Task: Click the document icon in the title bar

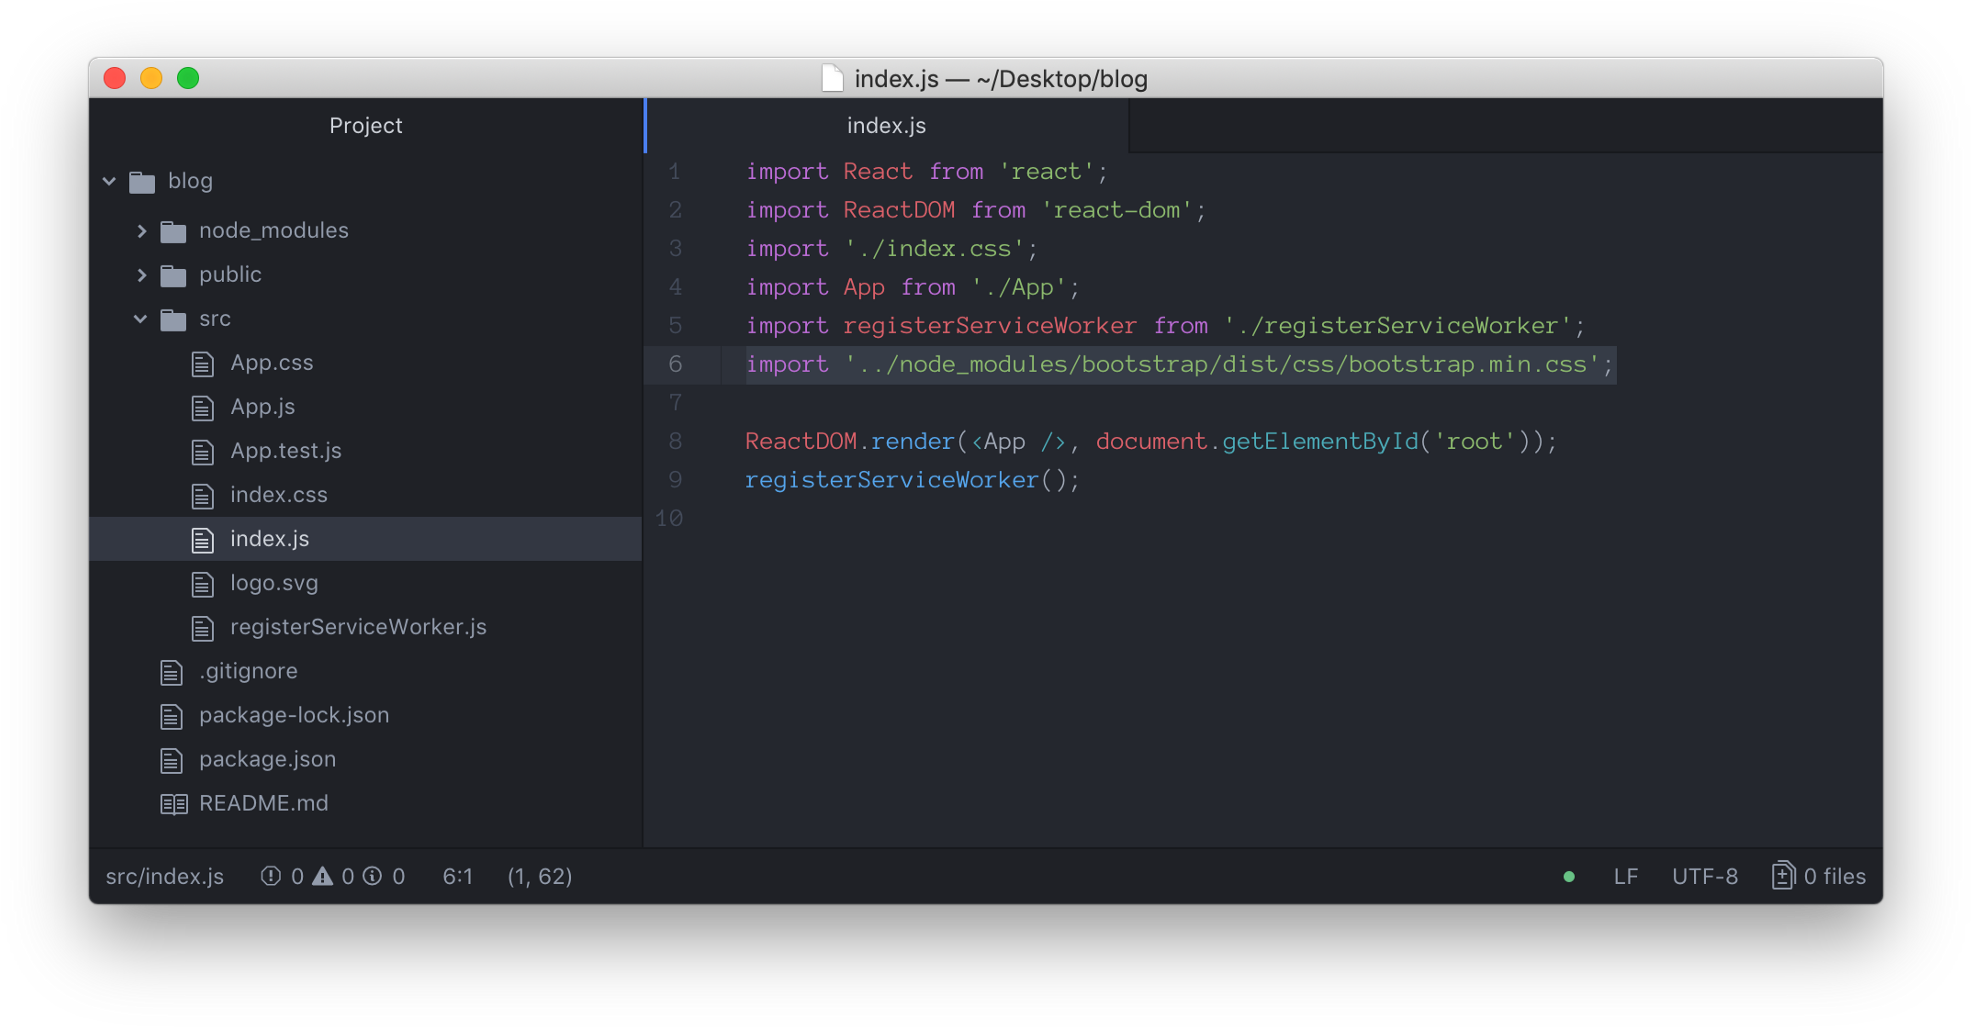Action: click(831, 77)
